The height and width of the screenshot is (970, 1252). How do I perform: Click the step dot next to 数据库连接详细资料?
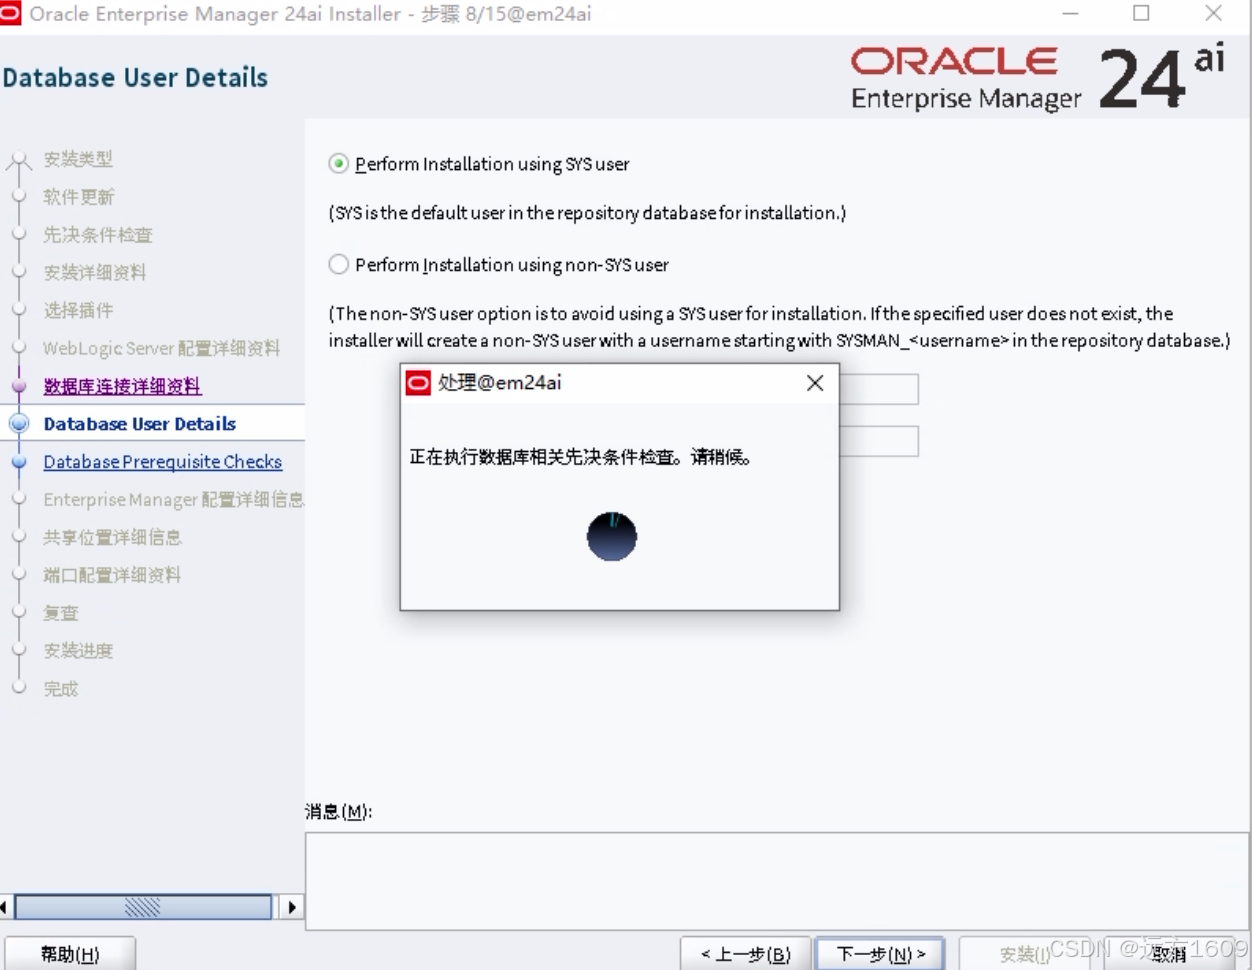pyautogui.click(x=20, y=386)
